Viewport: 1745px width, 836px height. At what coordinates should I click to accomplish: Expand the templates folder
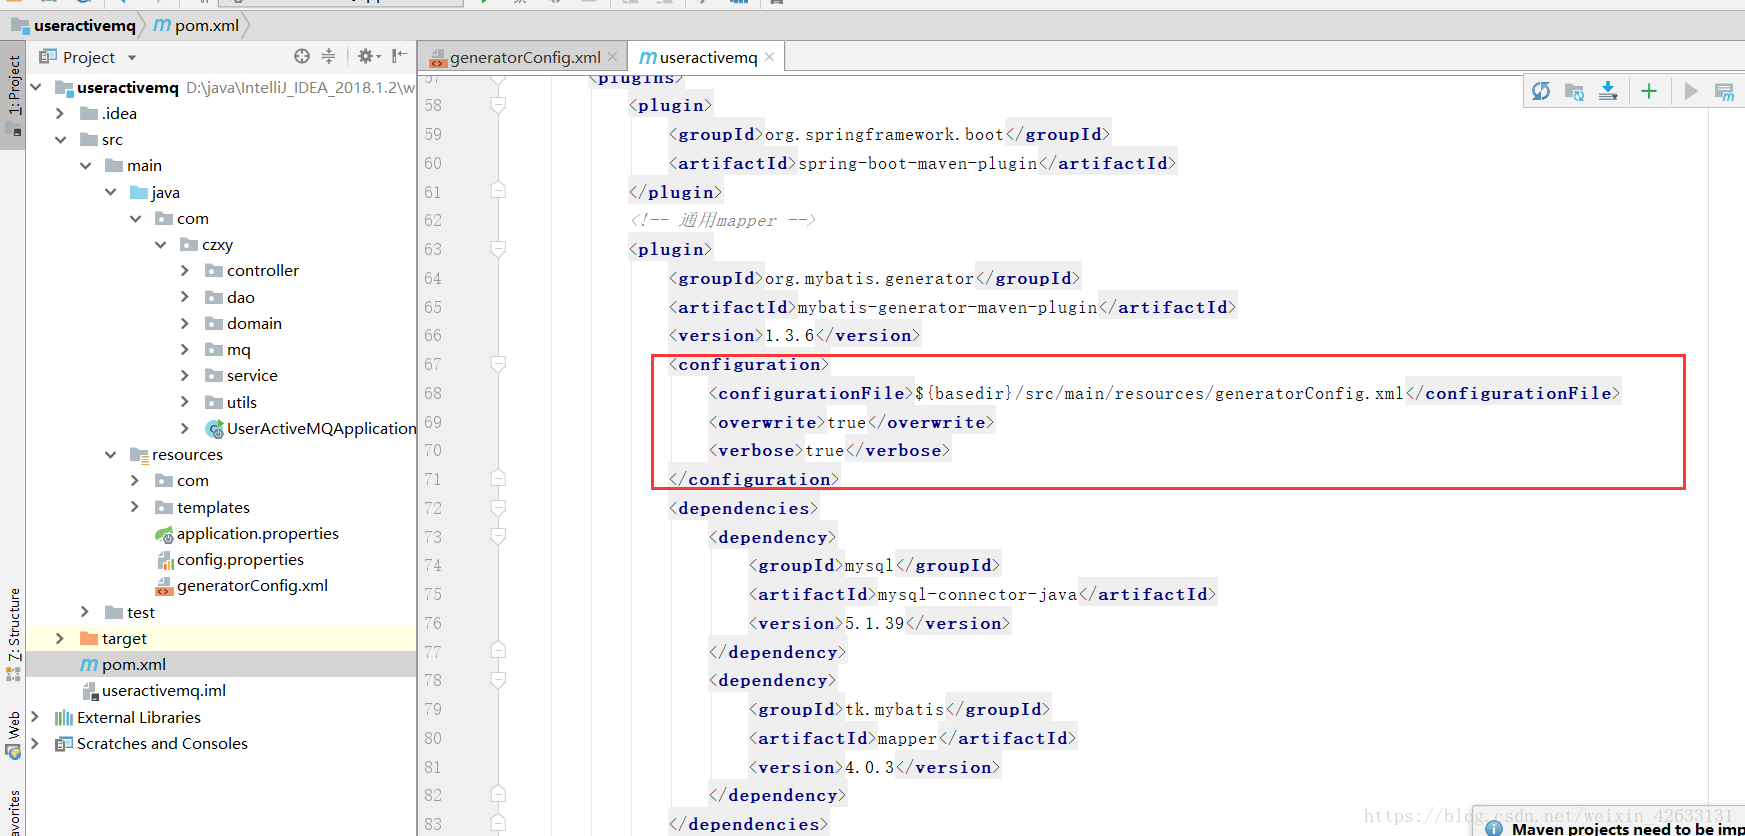tap(135, 507)
